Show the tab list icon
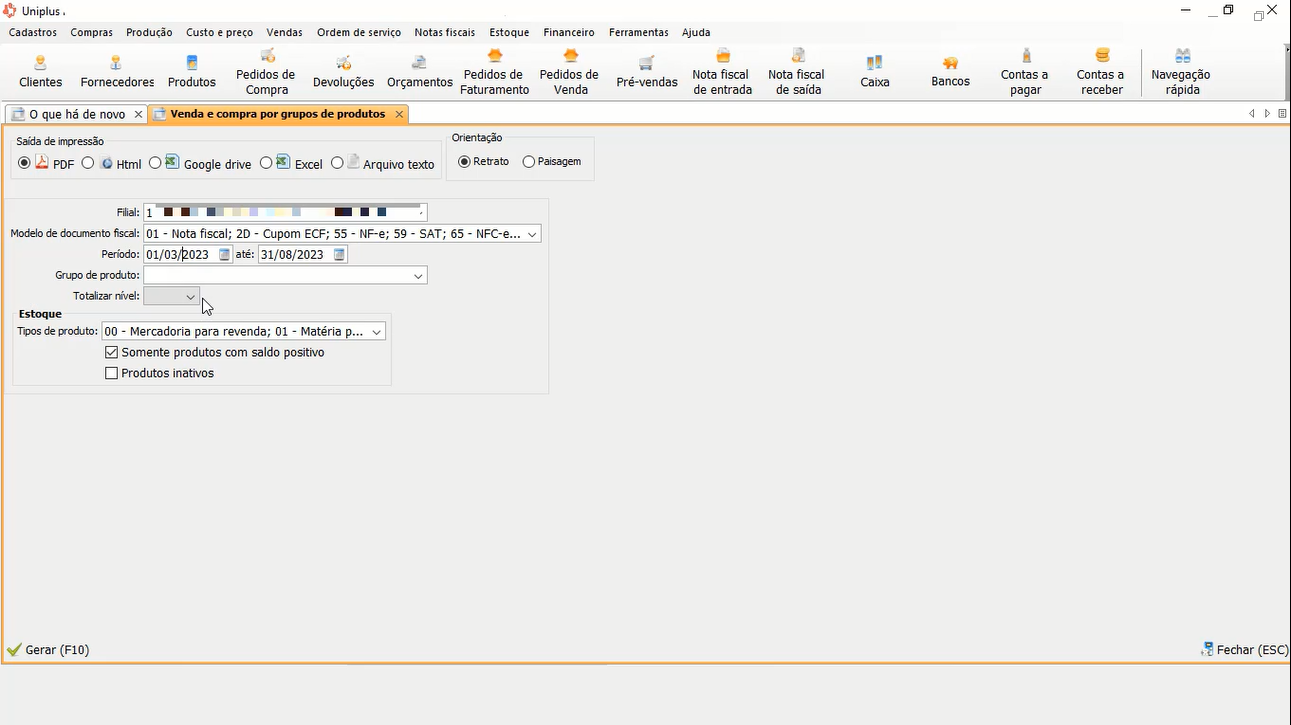 pos(1282,114)
